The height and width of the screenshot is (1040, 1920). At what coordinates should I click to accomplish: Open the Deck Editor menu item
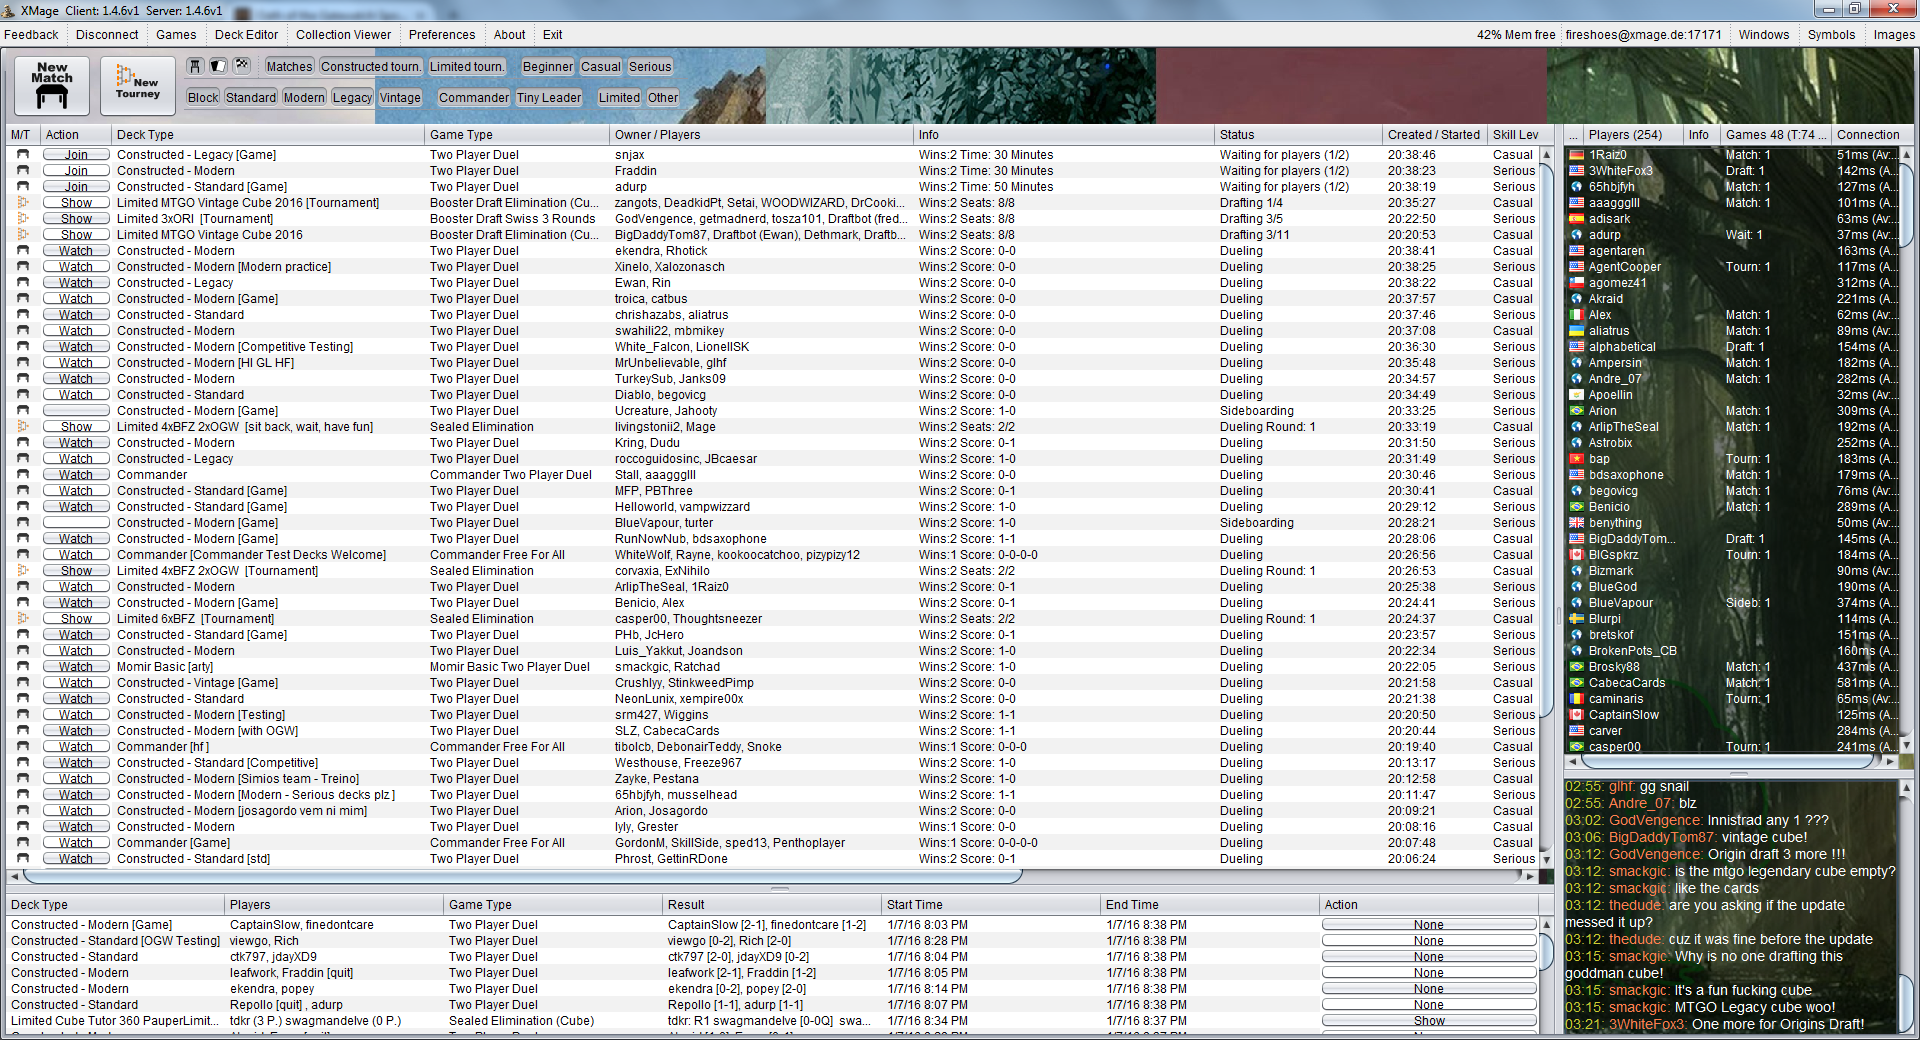(x=246, y=35)
